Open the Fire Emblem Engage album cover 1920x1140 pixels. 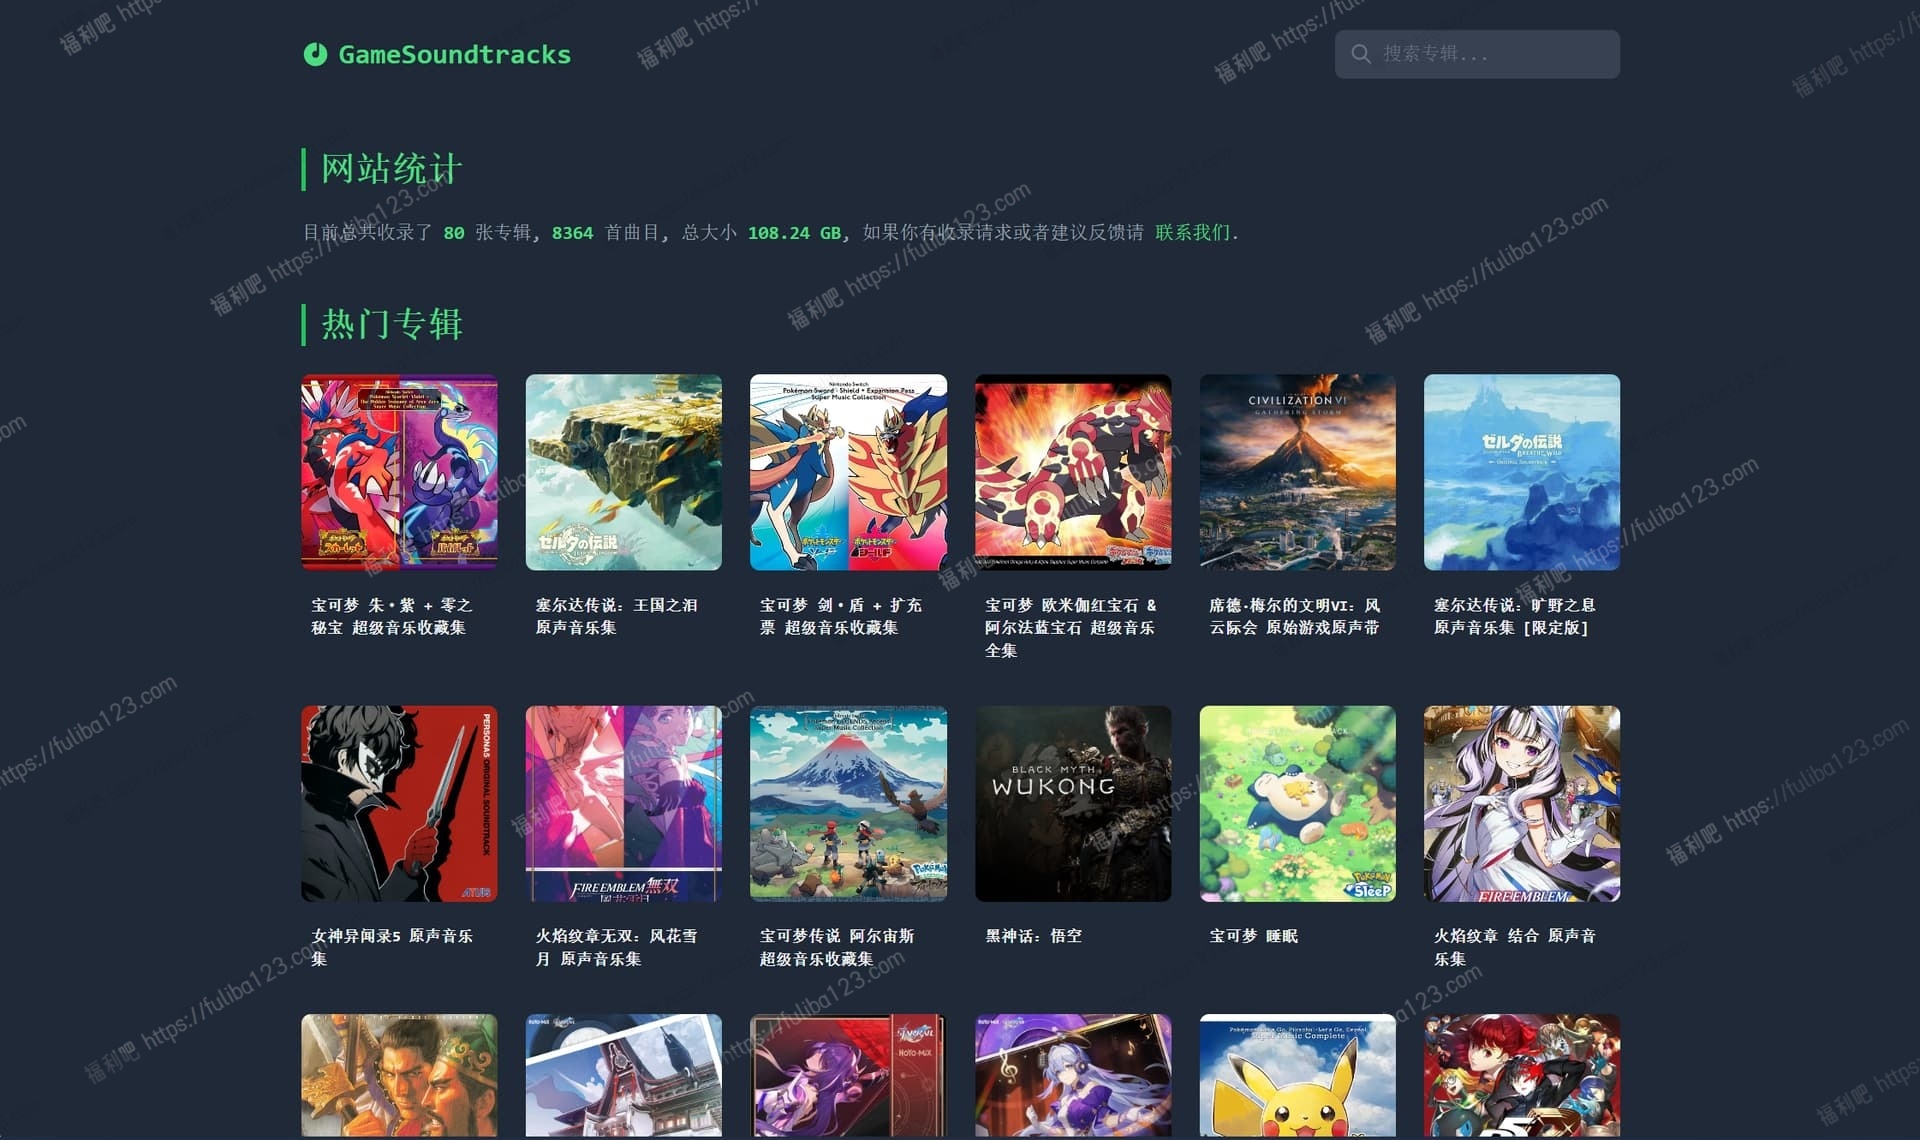[x=1522, y=804]
